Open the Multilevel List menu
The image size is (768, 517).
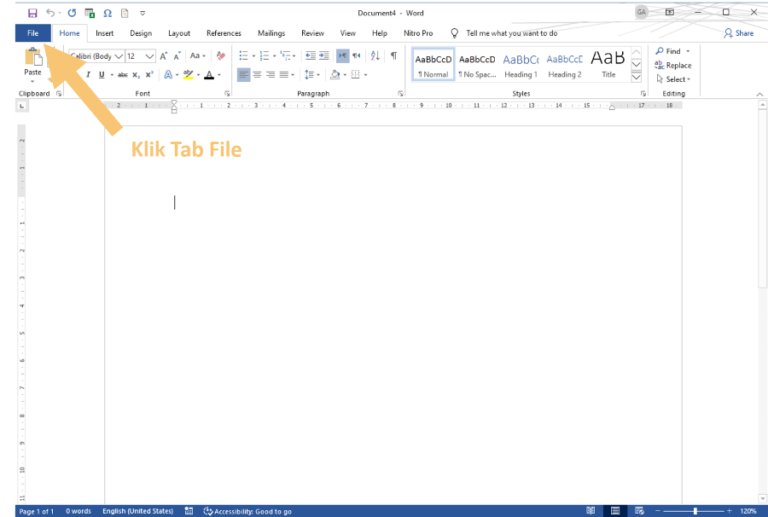click(x=288, y=56)
